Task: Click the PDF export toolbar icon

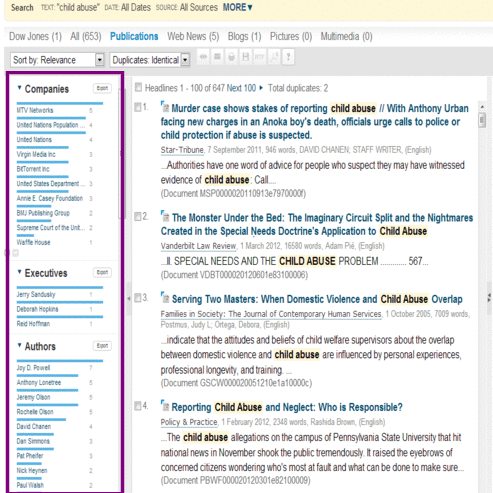Action: pyautogui.click(x=274, y=57)
